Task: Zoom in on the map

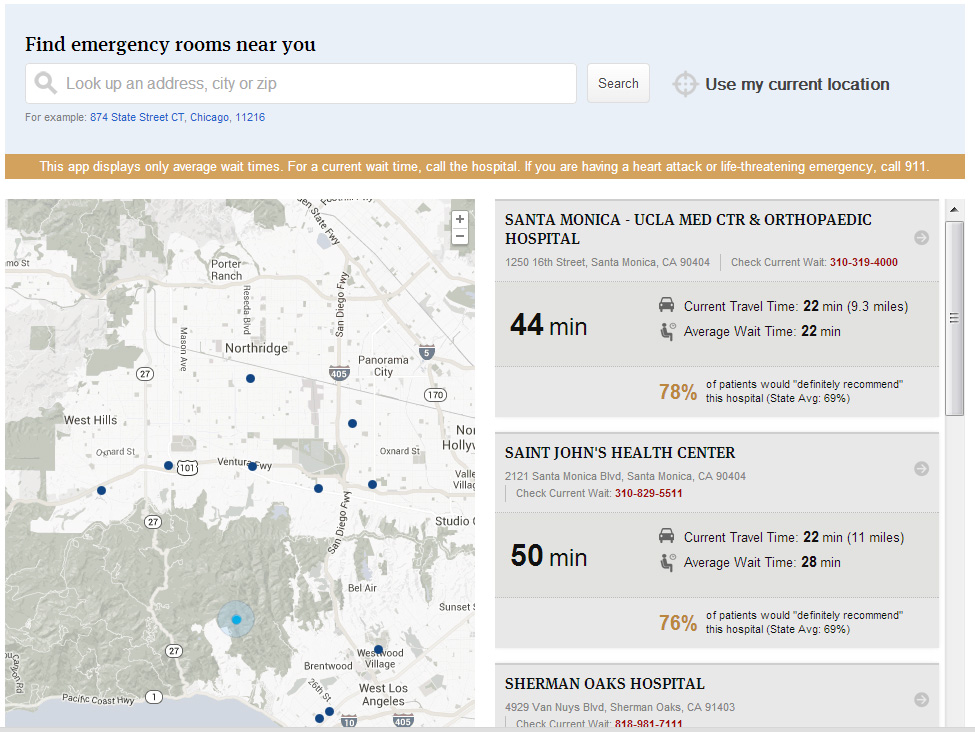Action: [x=459, y=219]
